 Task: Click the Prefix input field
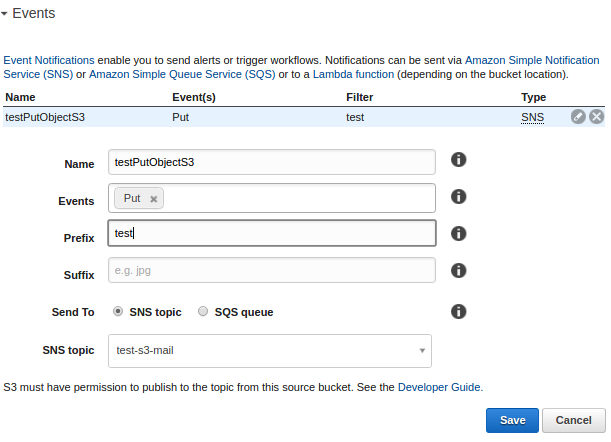click(x=272, y=233)
